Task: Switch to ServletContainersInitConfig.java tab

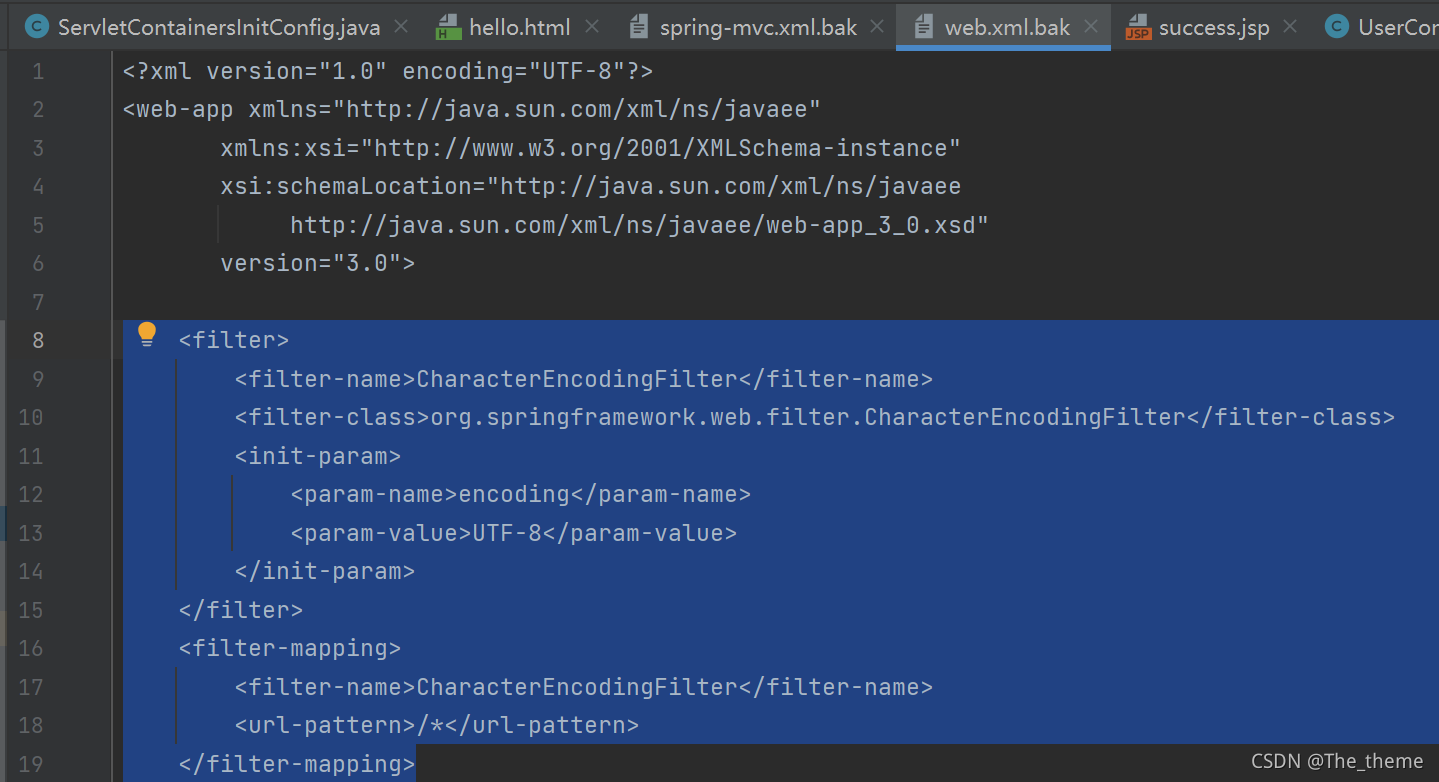Action: pos(219,27)
